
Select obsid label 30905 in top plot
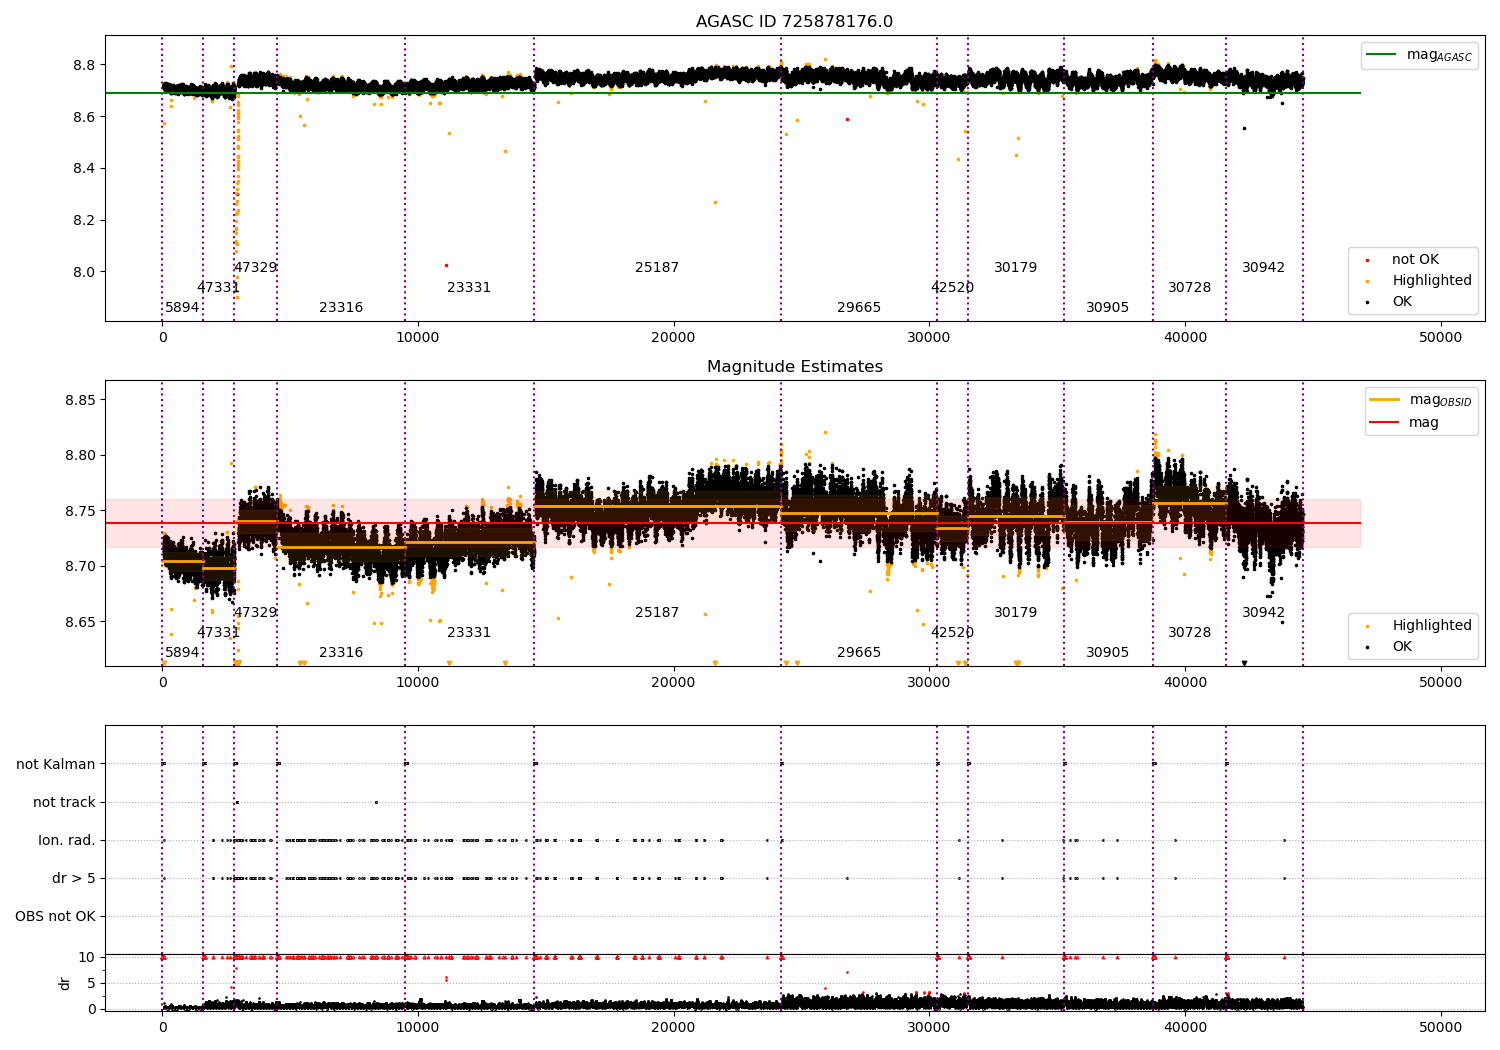(1107, 308)
